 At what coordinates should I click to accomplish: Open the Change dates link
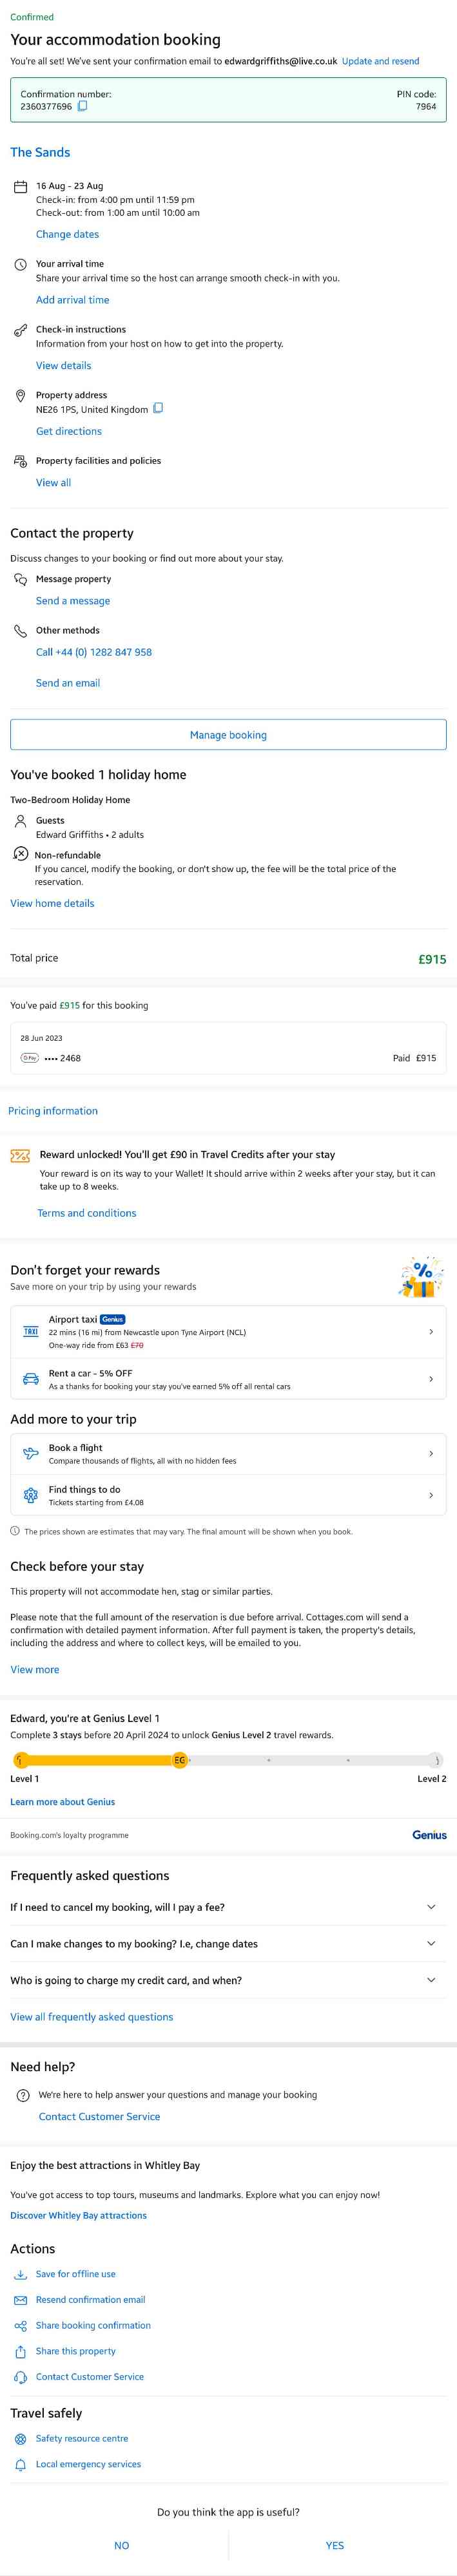coord(67,234)
